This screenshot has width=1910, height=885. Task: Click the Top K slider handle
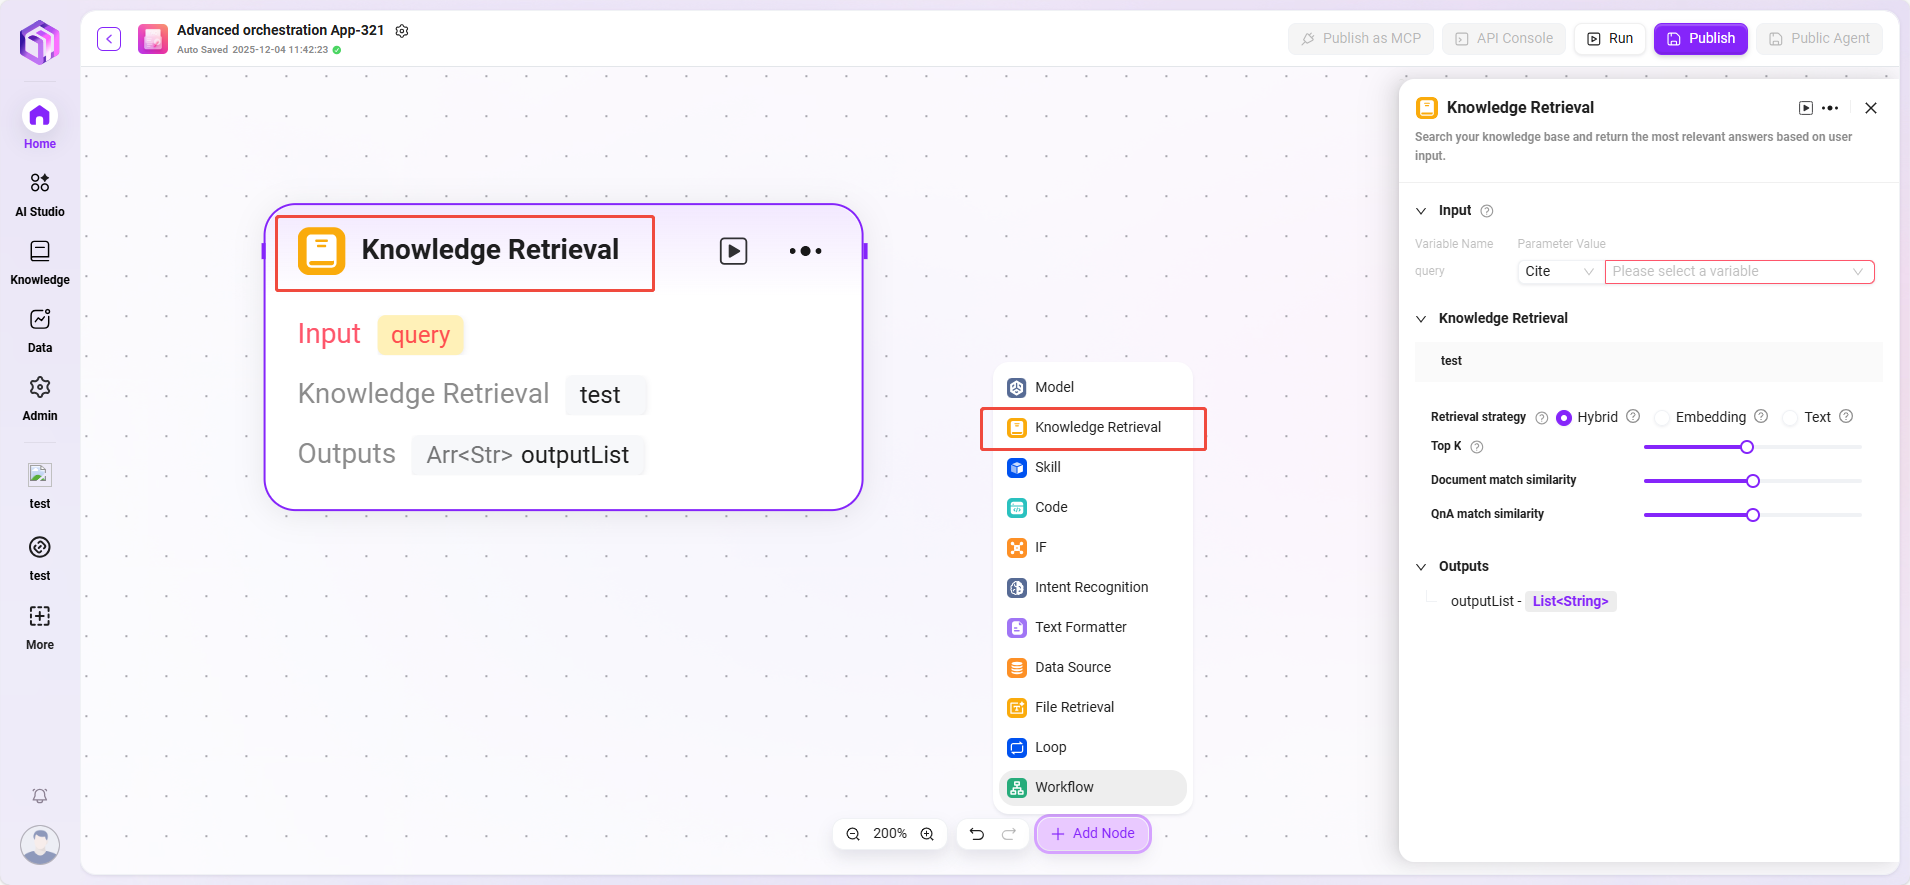pos(1747,447)
